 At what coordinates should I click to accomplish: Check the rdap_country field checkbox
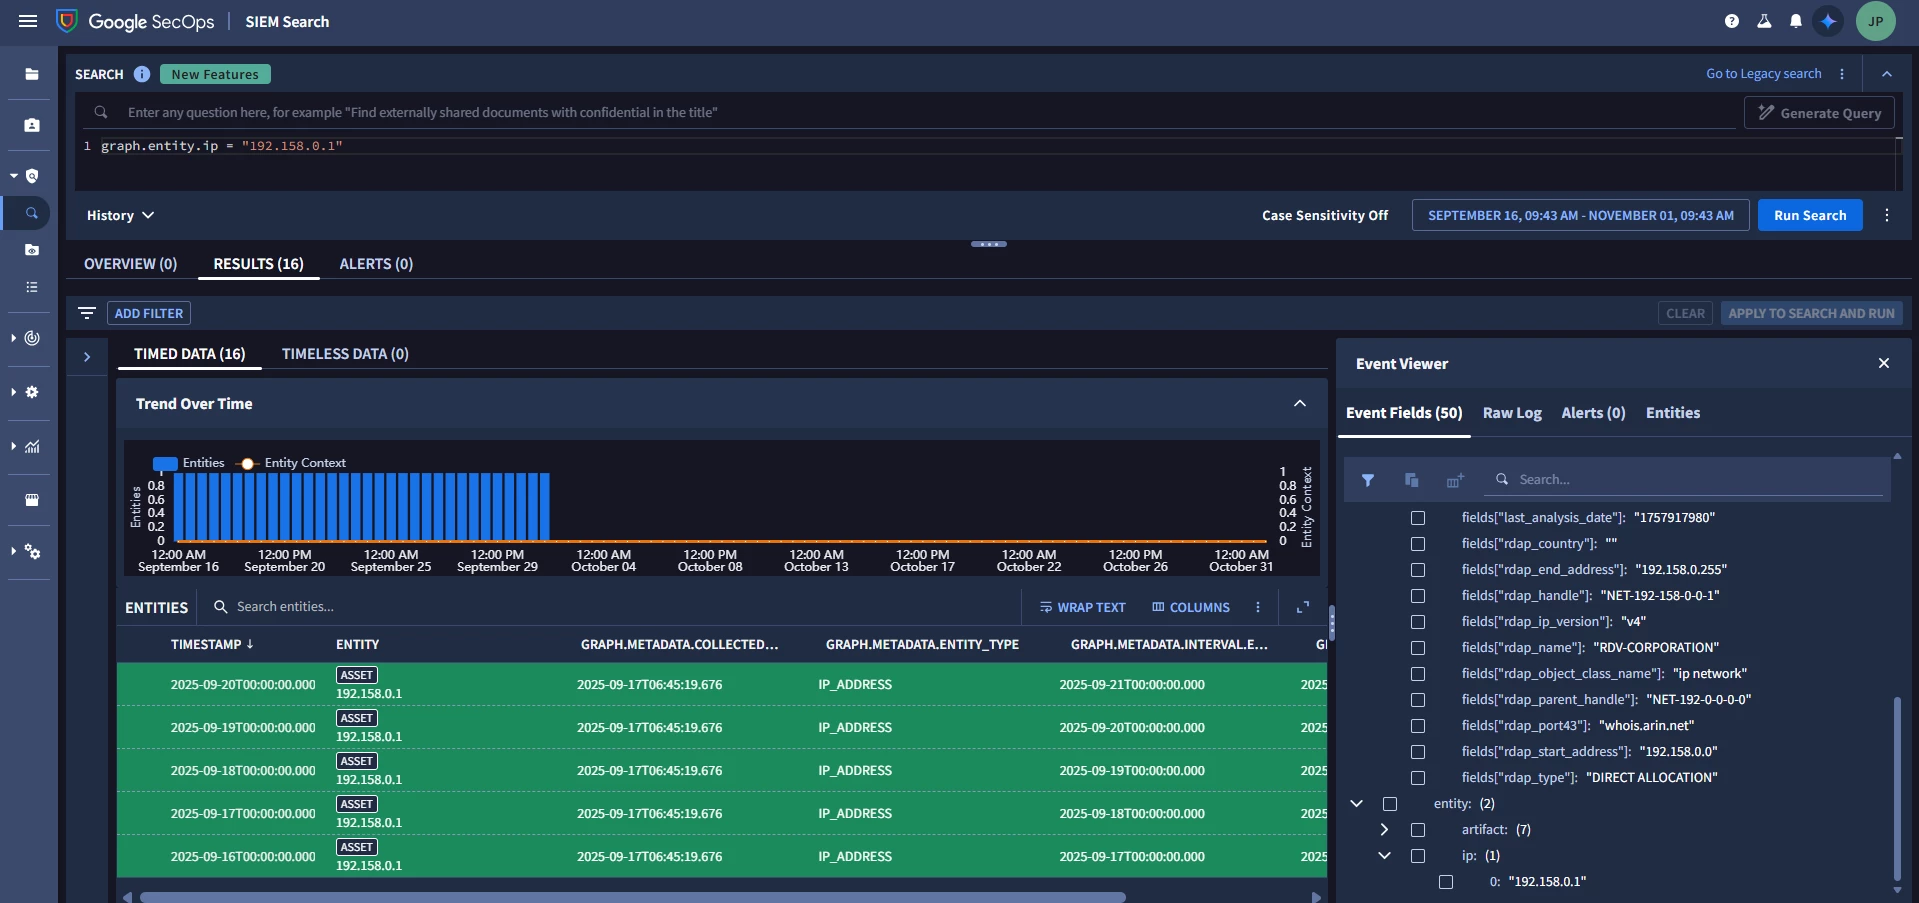click(1418, 544)
